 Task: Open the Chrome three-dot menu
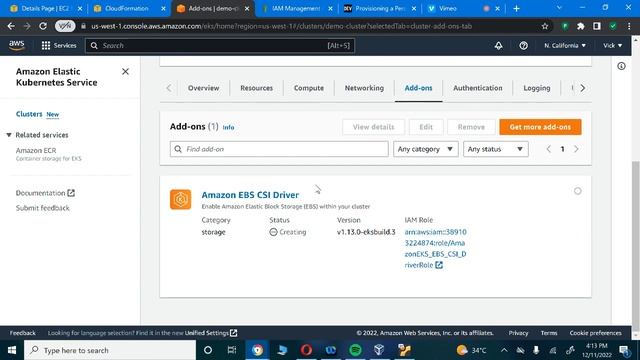[629, 26]
